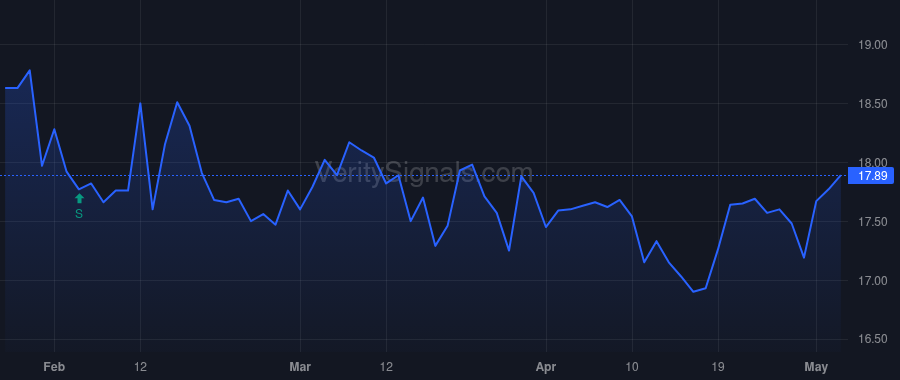
Task: Click the green S letter under the arrow
Action: (x=79, y=214)
